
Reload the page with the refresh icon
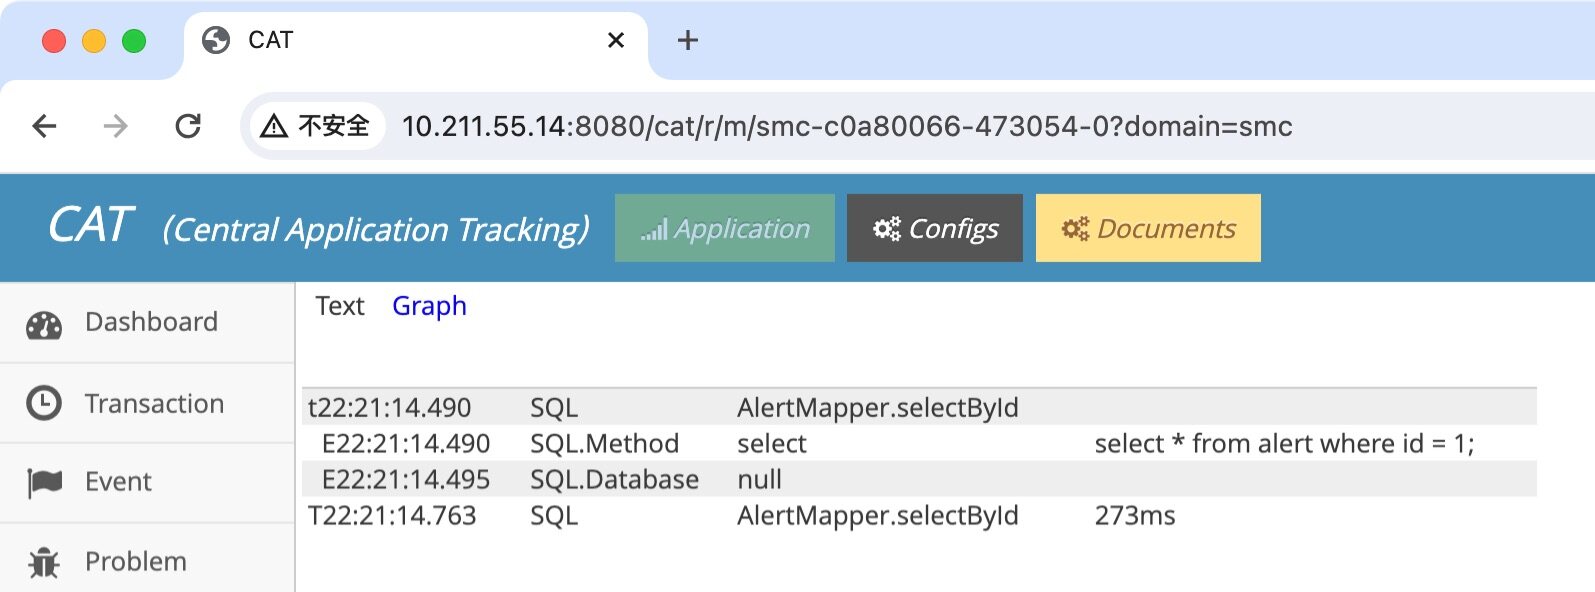[188, 126]
